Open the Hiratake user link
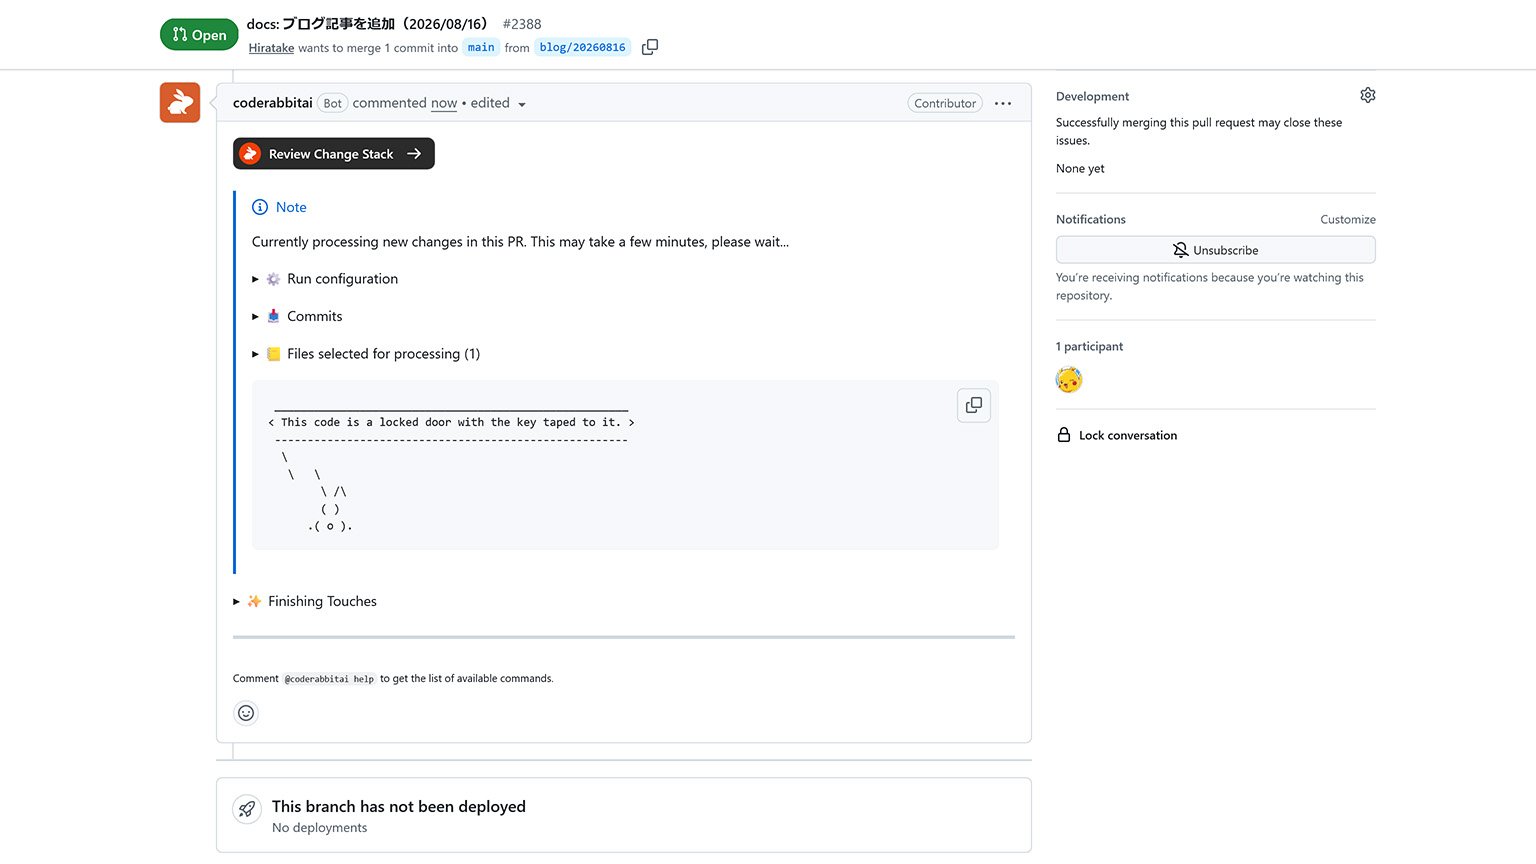Viewport: 1536px width, 864px height. (271, 48)
